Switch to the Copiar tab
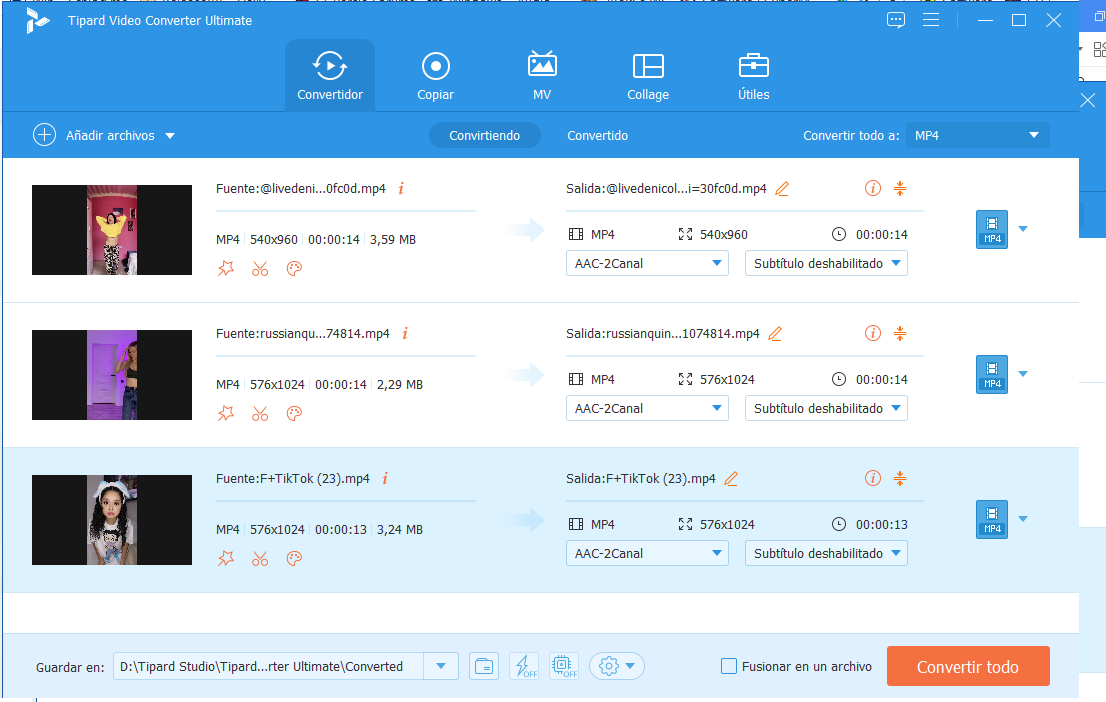 (x=435, y=75)
